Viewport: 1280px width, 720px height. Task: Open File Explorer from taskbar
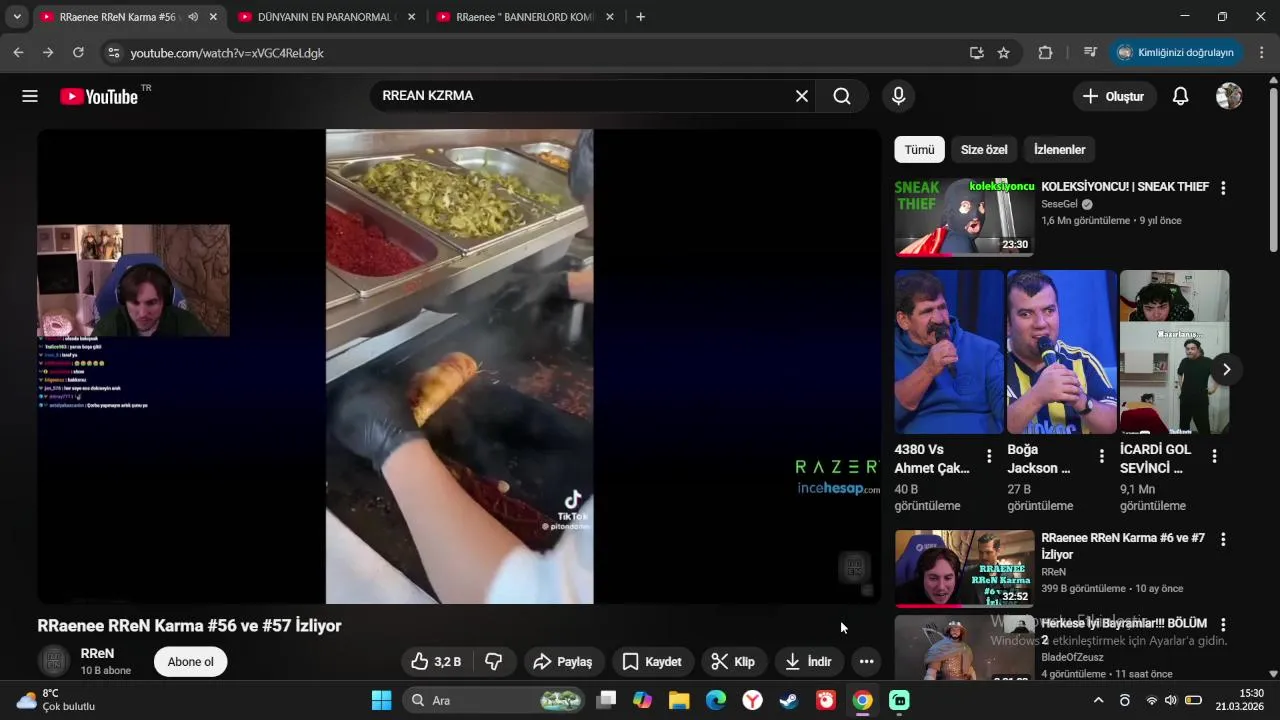(x=679, y=700)
